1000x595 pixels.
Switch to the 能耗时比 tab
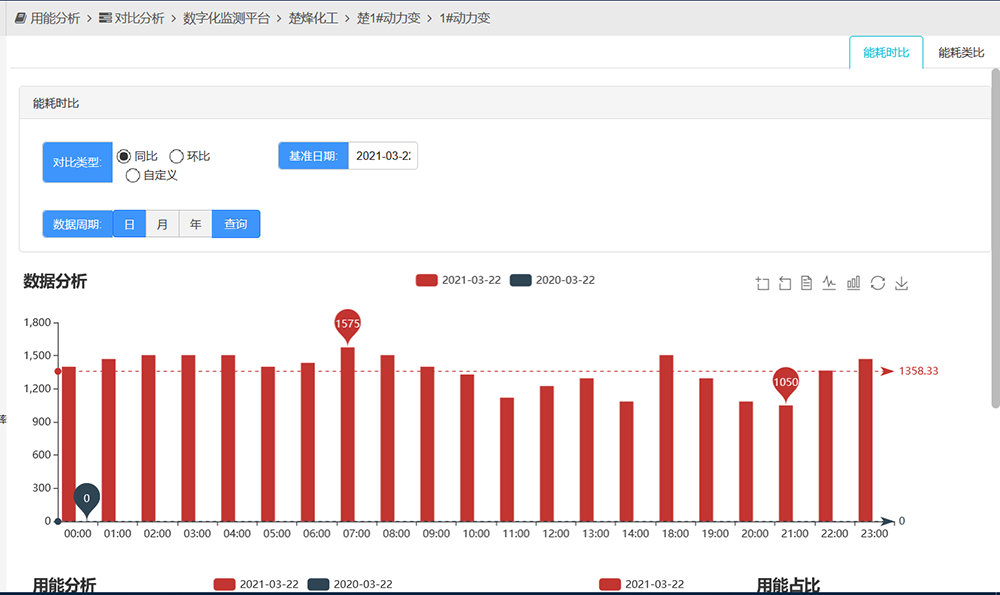point(886,53)
